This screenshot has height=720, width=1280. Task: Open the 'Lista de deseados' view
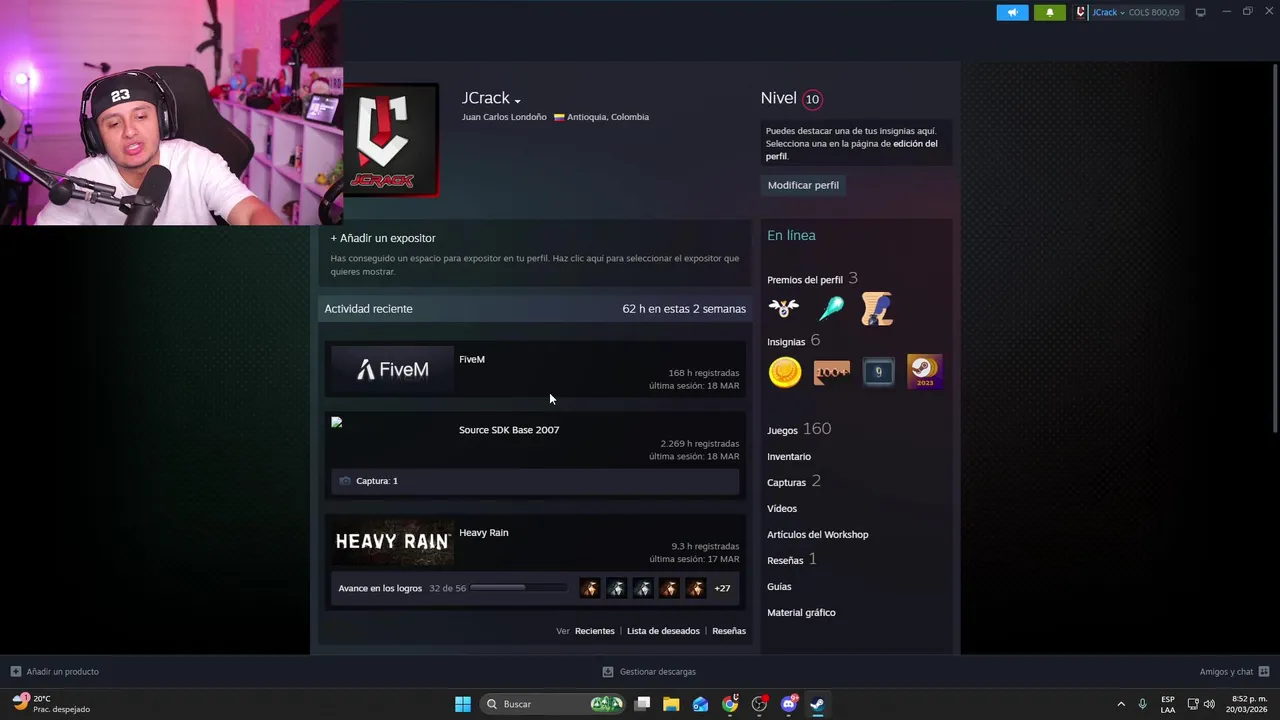point(663,631)
